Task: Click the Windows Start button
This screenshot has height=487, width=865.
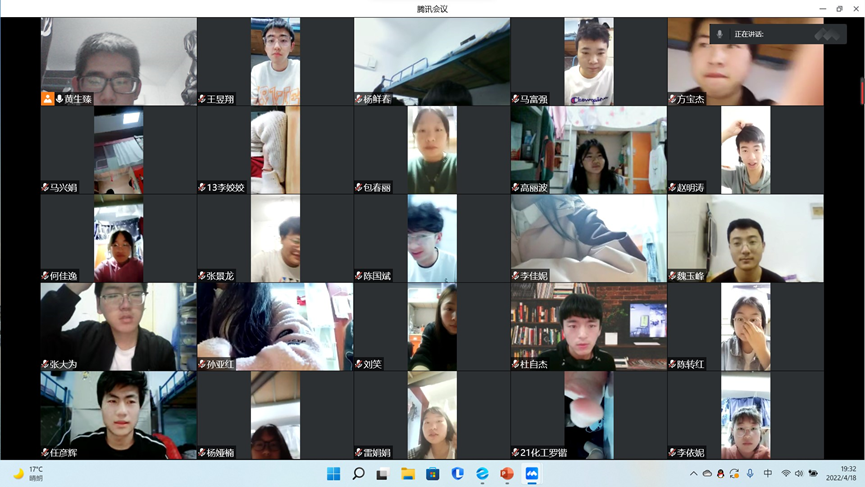Action: click(x=334, y=473)
